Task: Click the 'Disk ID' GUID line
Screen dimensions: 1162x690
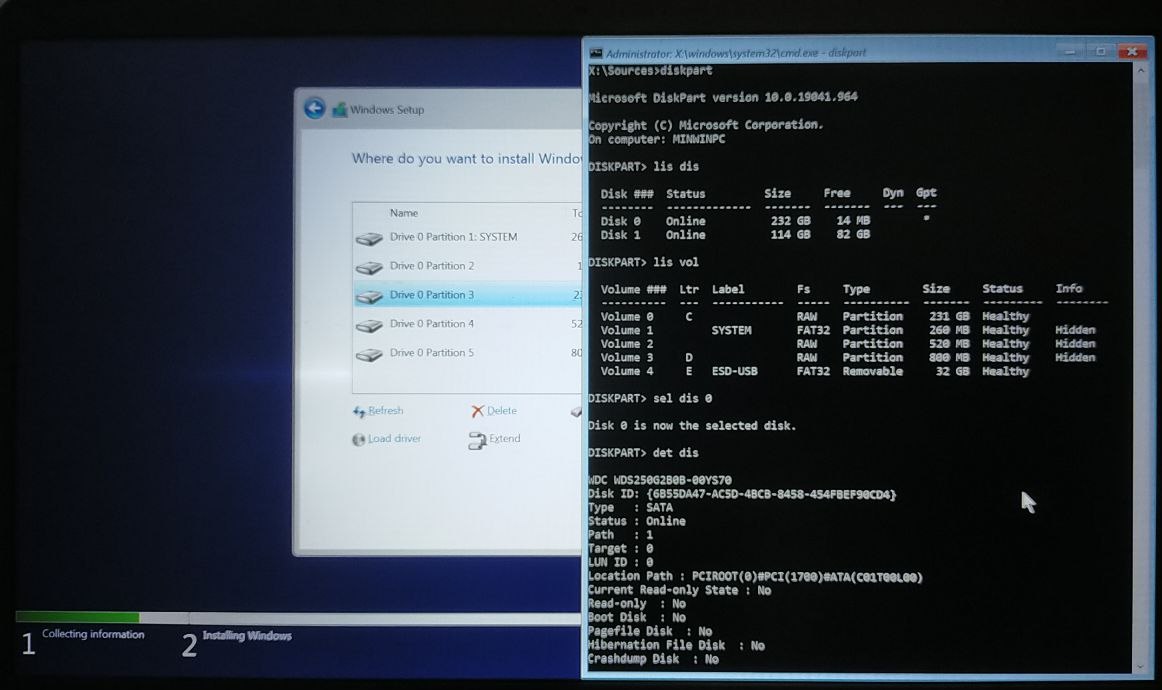Action: 742,494
